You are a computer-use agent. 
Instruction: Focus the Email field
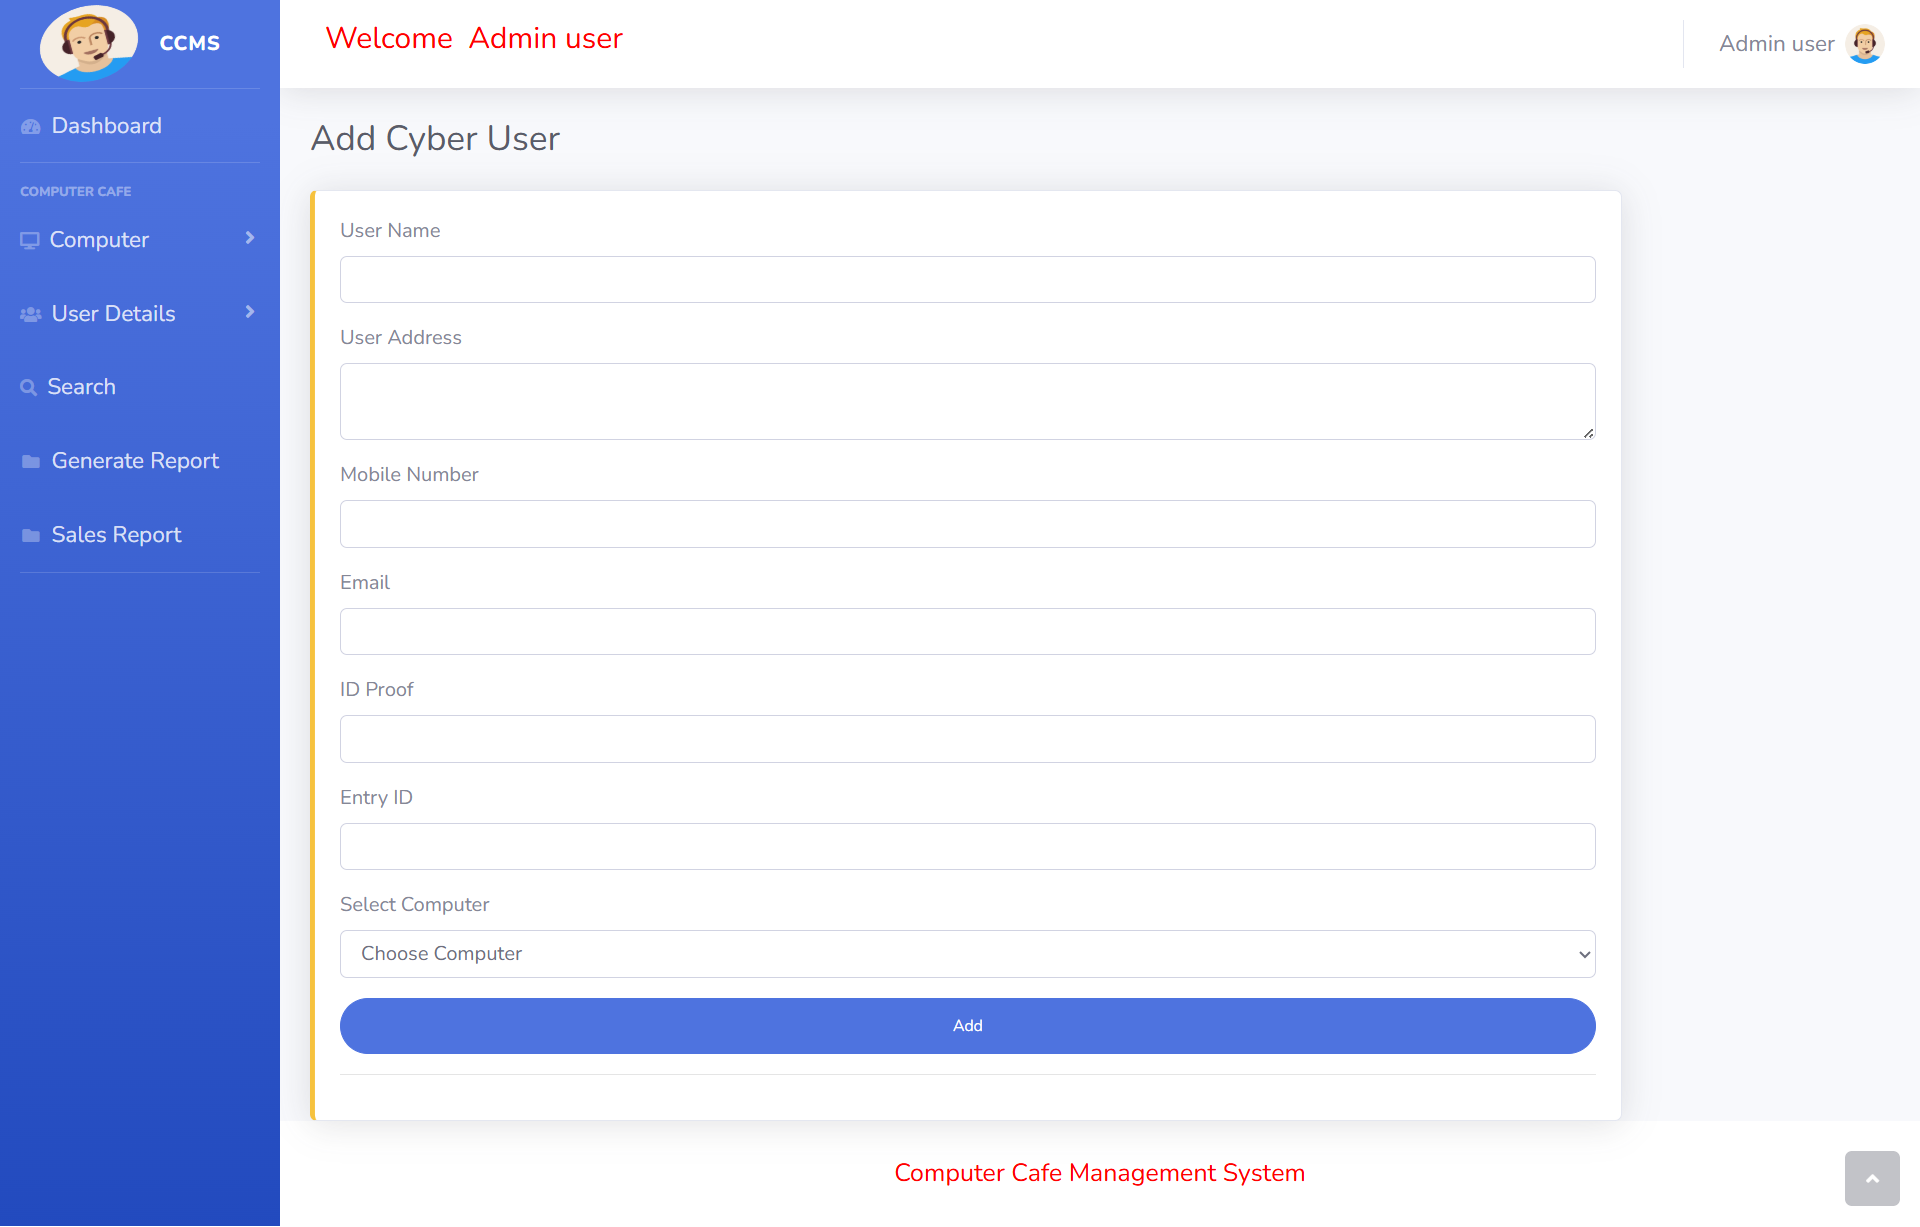coord(968,631)
